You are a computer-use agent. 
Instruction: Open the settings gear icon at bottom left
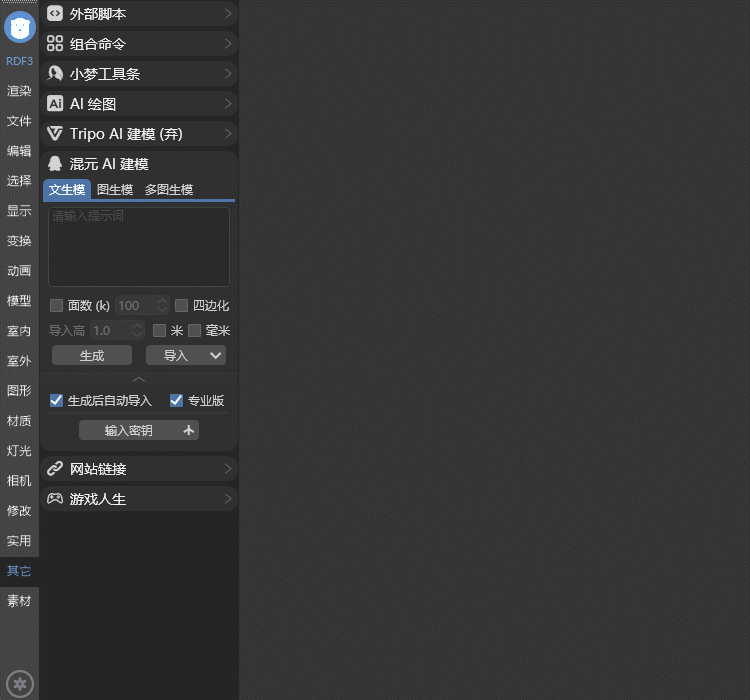20,684
